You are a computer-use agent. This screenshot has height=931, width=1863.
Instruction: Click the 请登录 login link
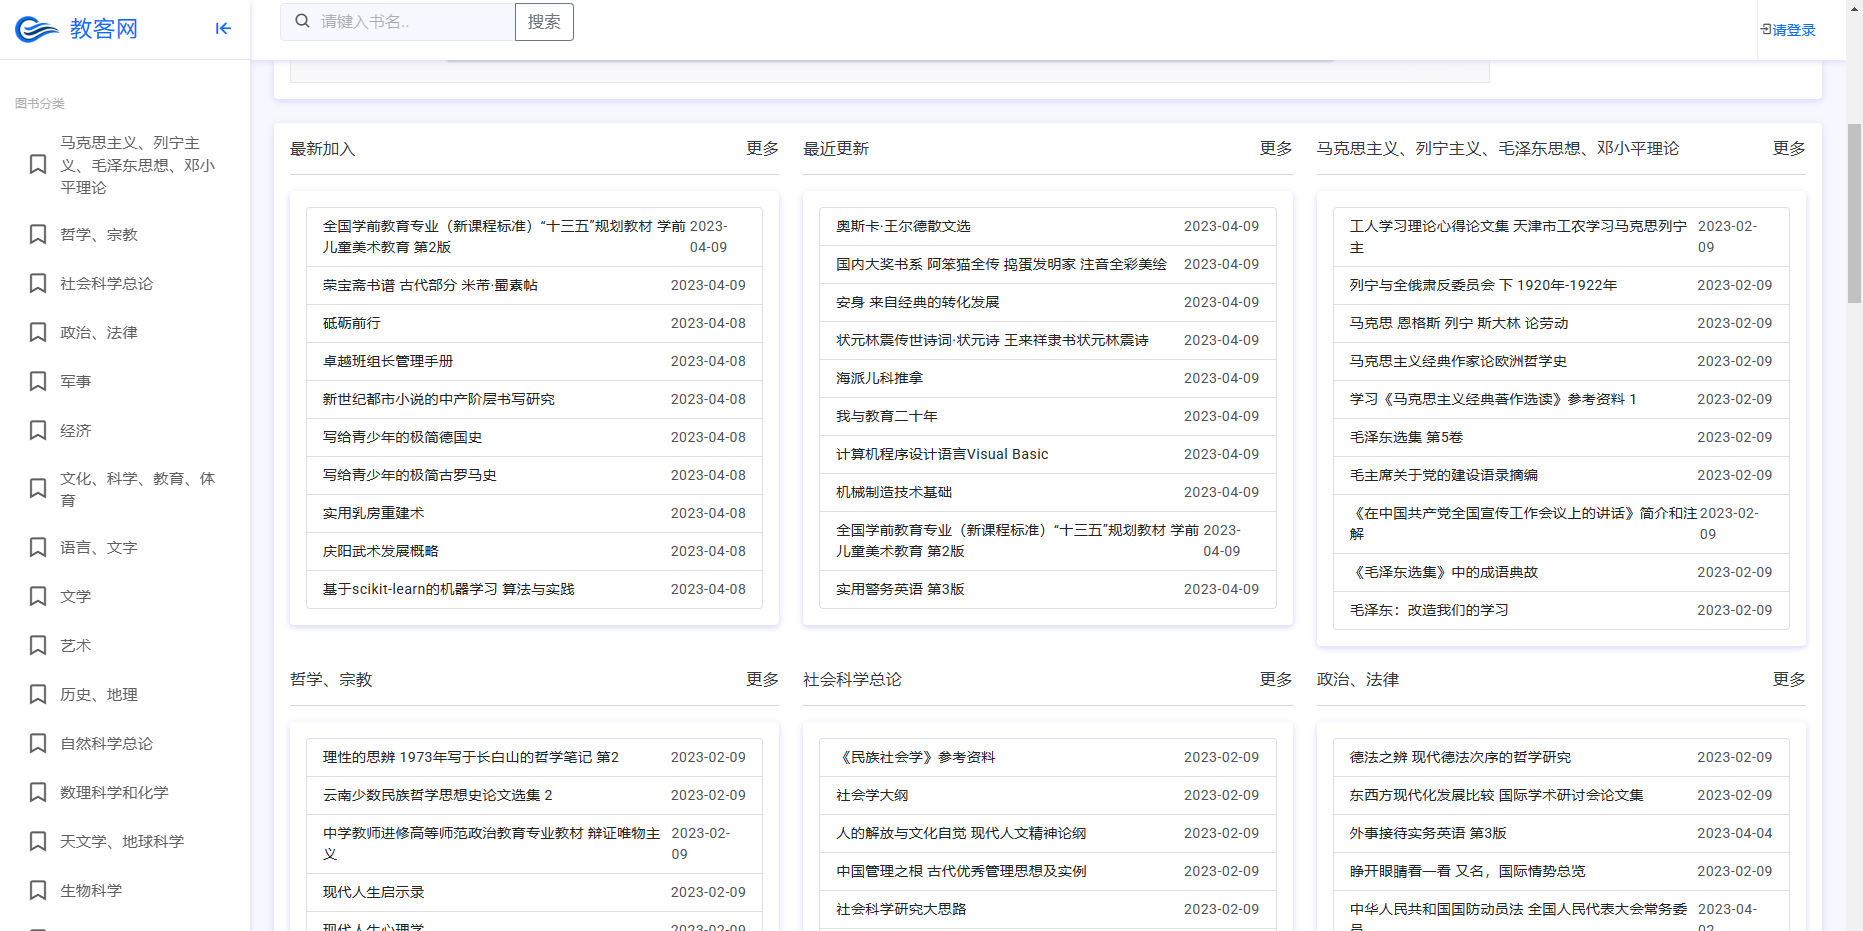click(x=1794, y=30)
